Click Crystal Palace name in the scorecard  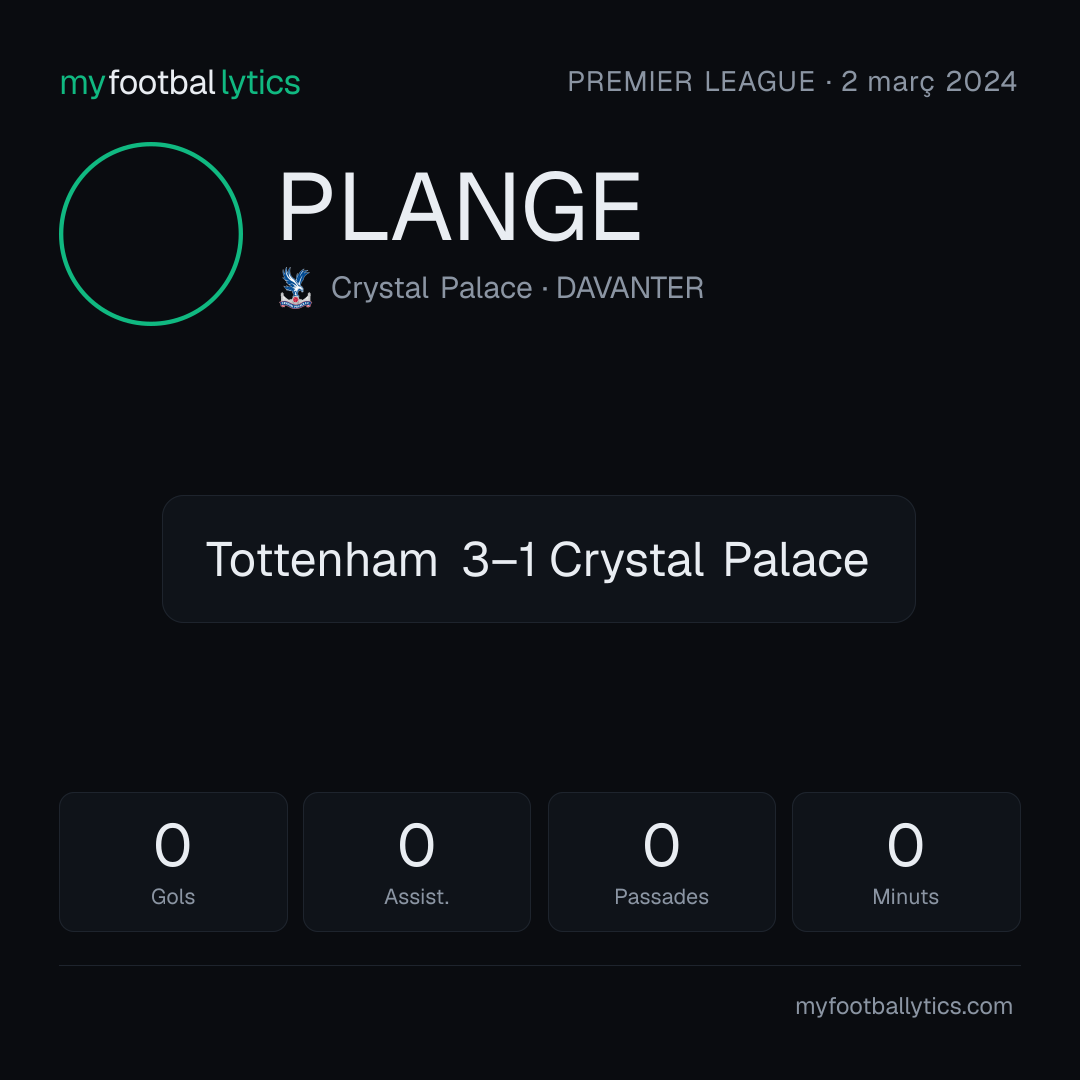point(709,559)
